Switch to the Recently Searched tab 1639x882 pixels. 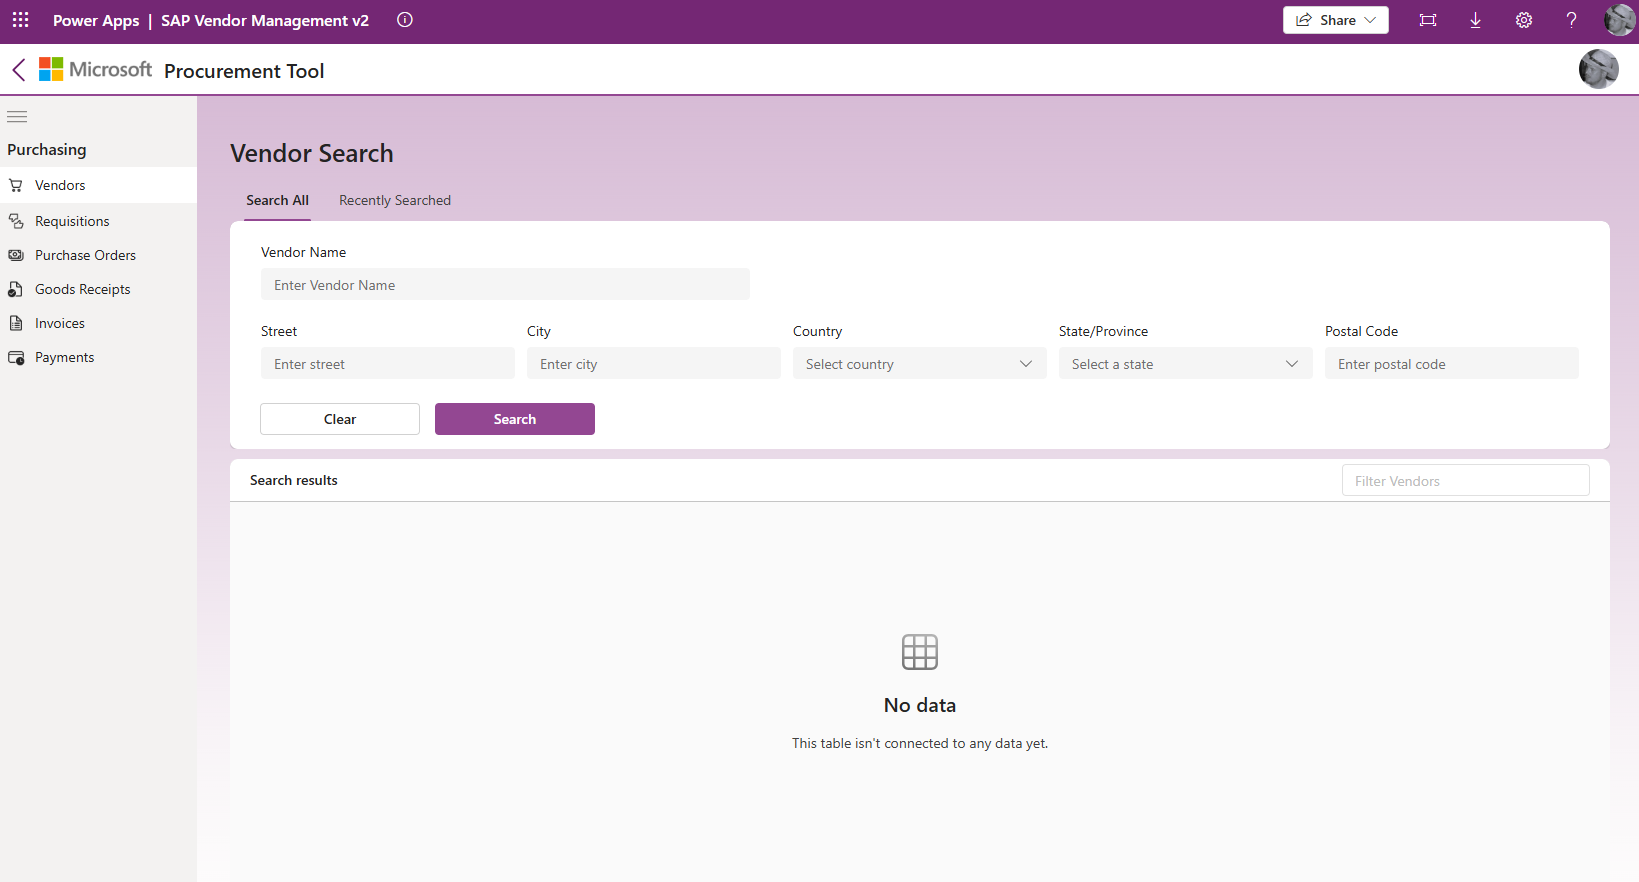click(395, 201)
